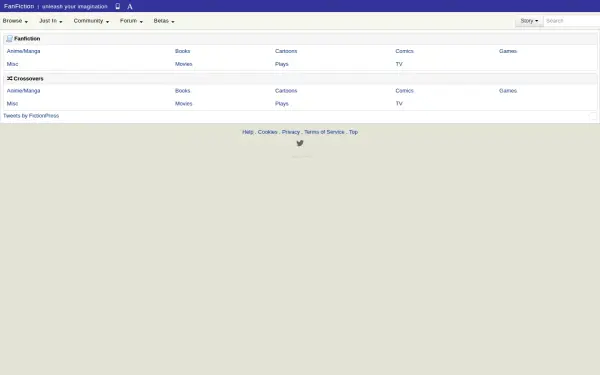Open Movies under Crossovers
The image size is (600, 375).
point(184,103)
